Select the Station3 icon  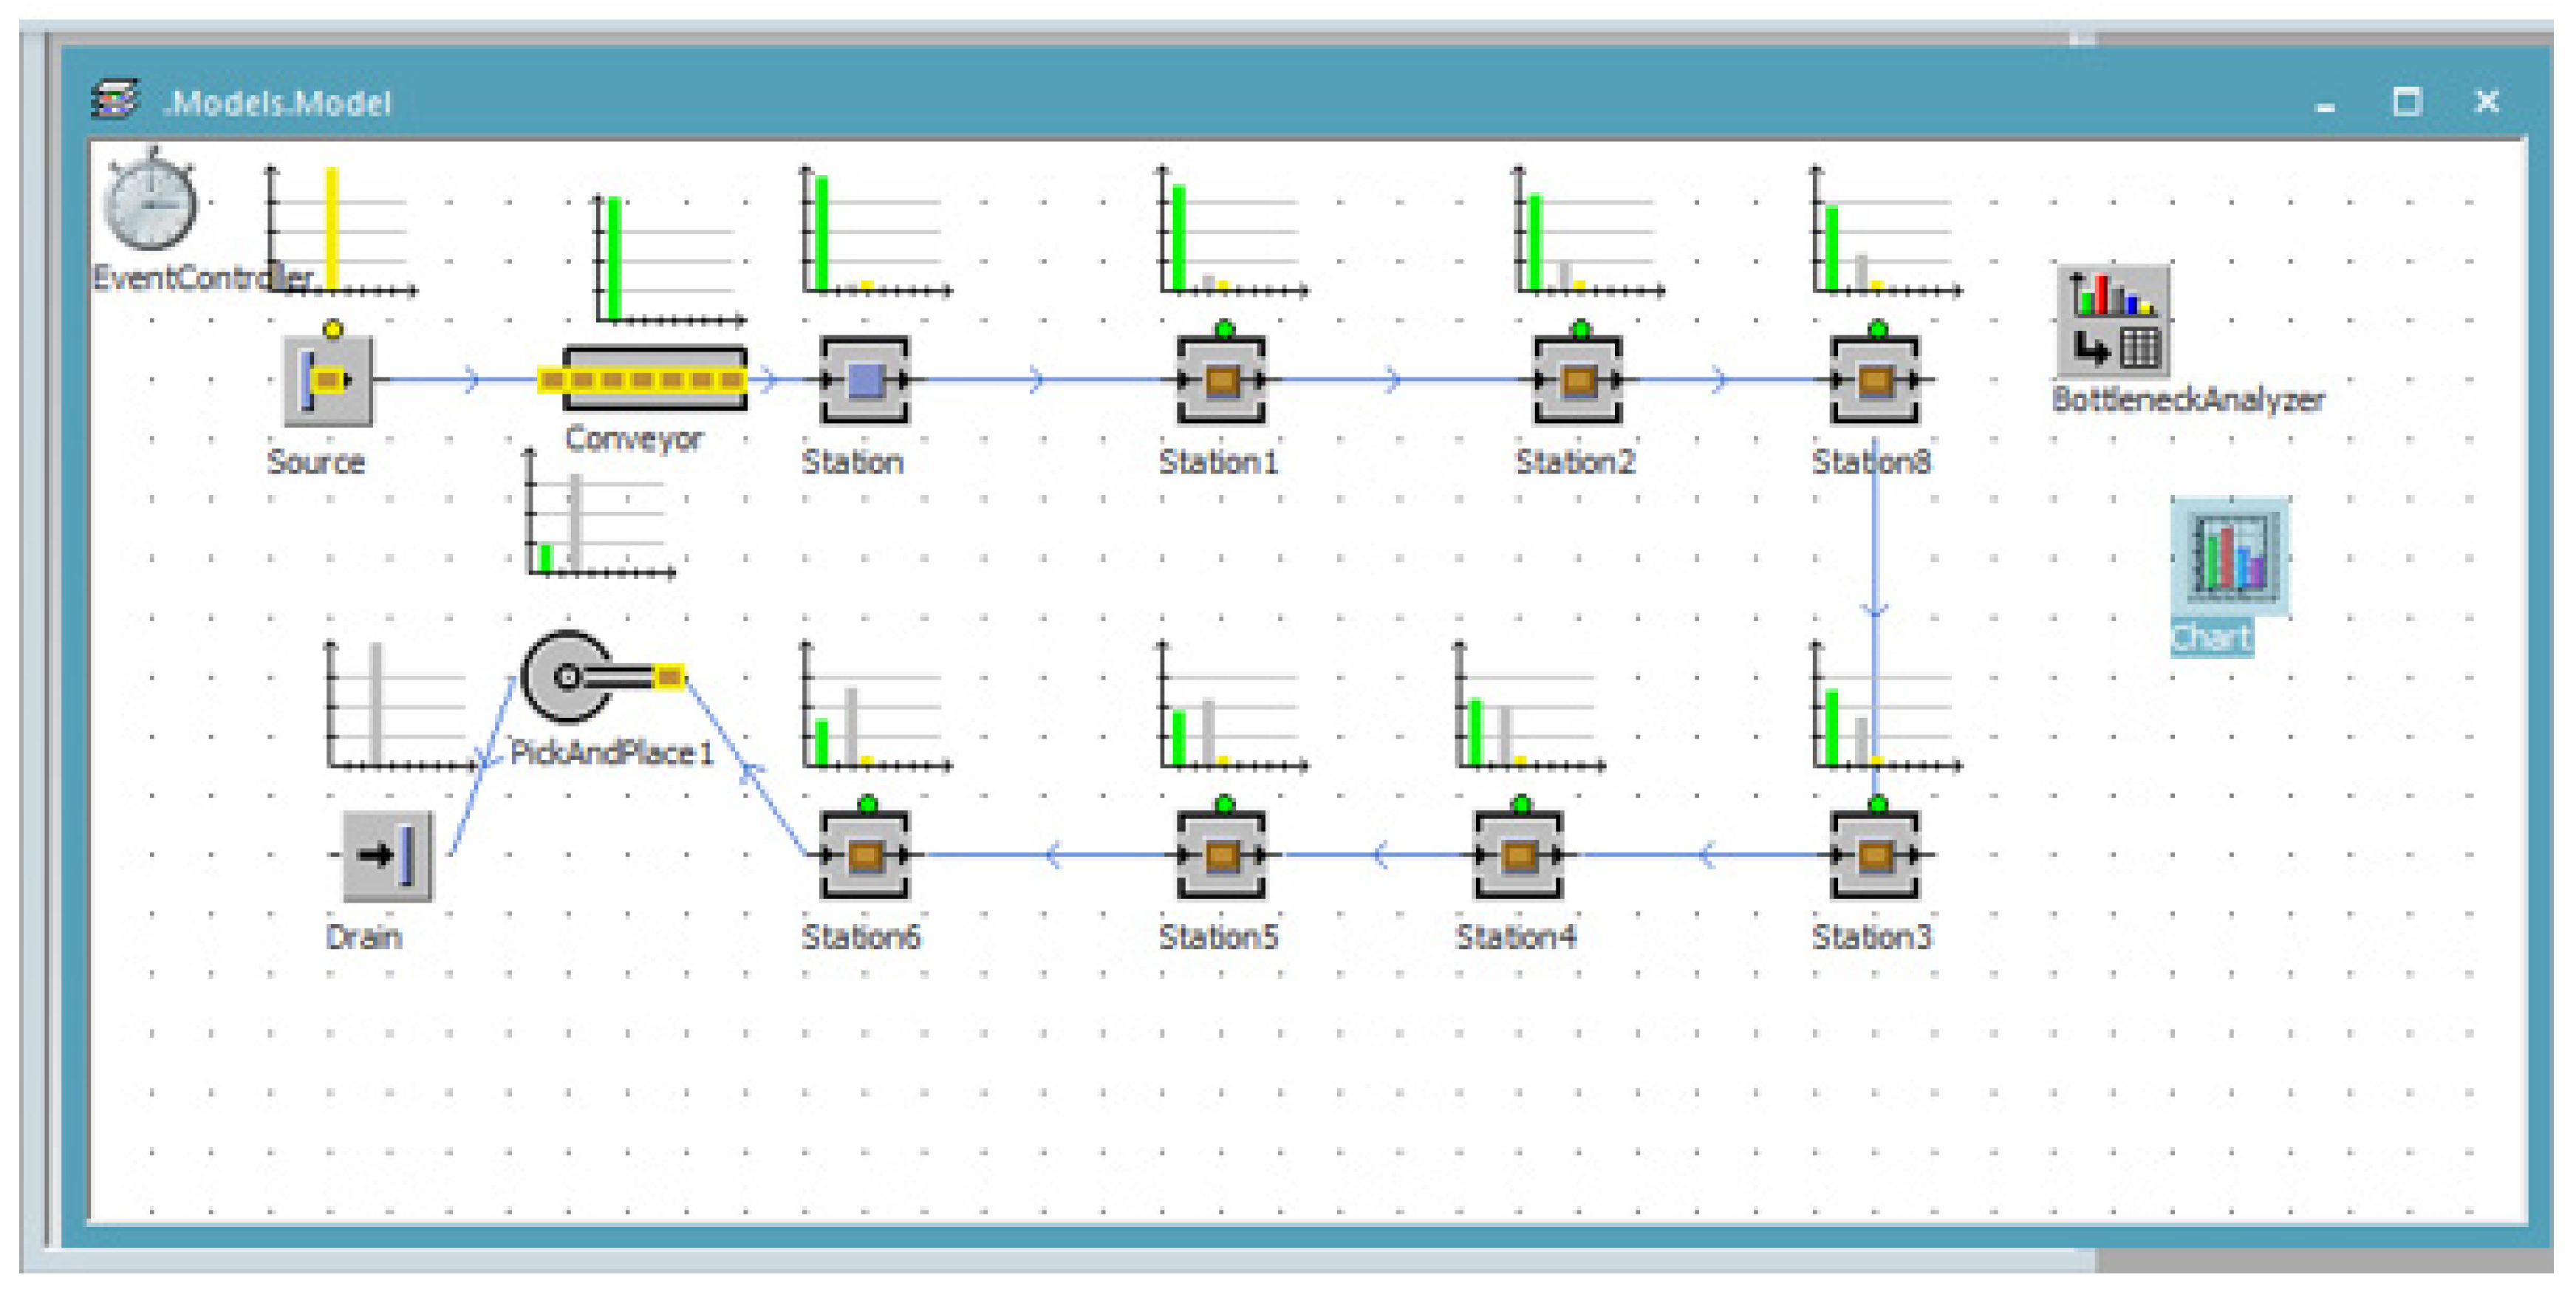click(1874, 855)
